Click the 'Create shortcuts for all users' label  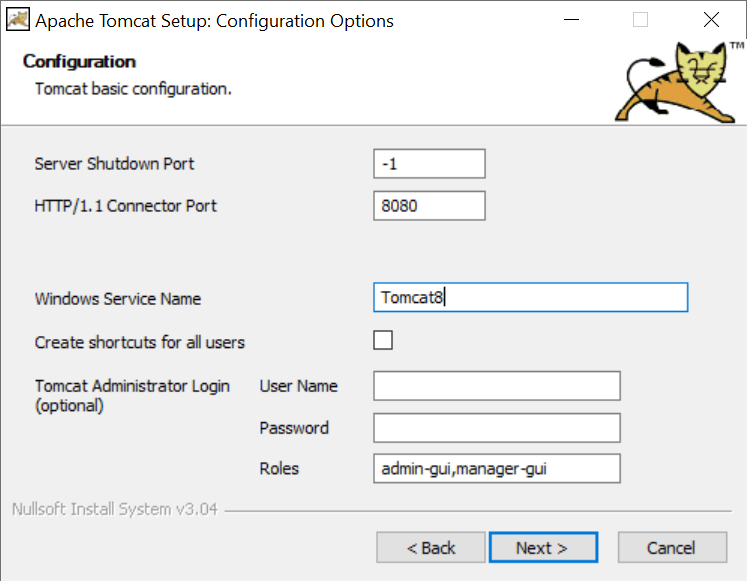(x=140, y=342)
